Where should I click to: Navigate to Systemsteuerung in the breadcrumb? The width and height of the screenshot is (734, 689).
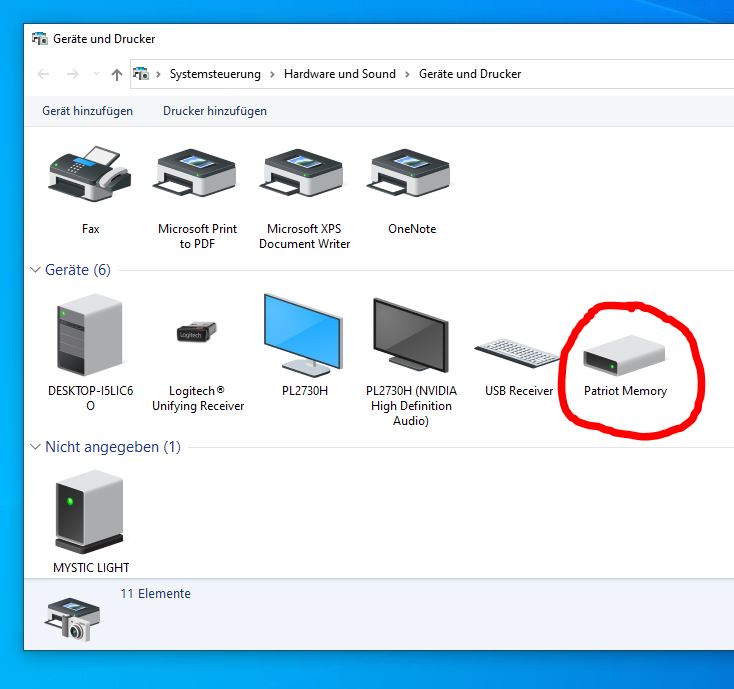click(215, 74)
